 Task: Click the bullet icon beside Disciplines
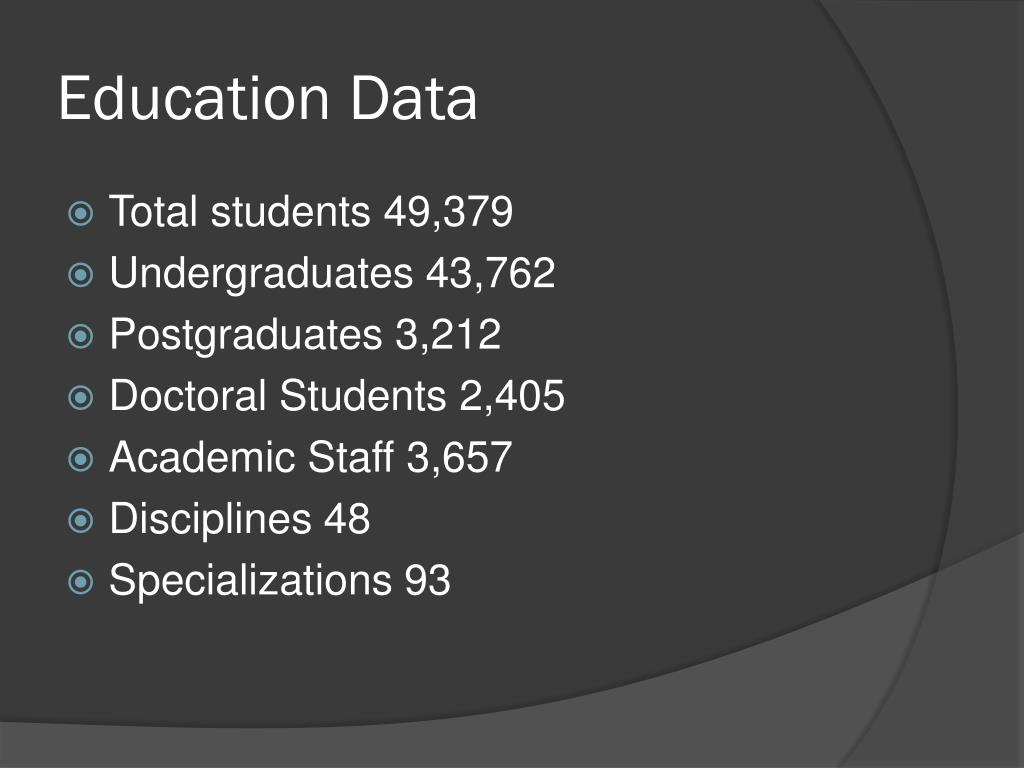click(80, 520)
